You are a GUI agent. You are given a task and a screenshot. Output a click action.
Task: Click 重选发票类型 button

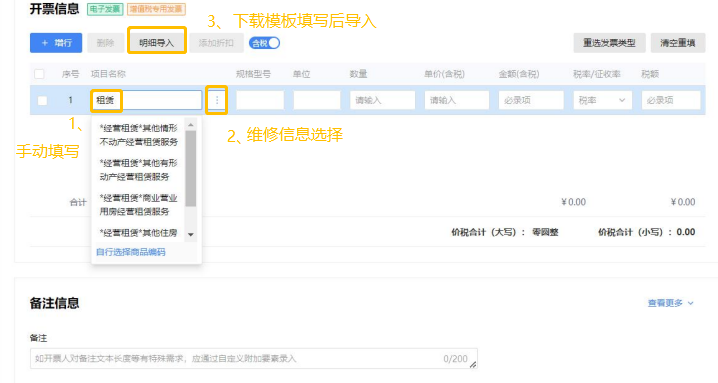click(609, 43)
